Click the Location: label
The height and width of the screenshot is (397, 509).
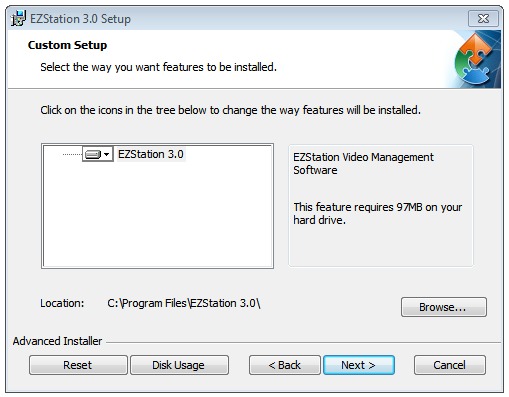(62, 303)
